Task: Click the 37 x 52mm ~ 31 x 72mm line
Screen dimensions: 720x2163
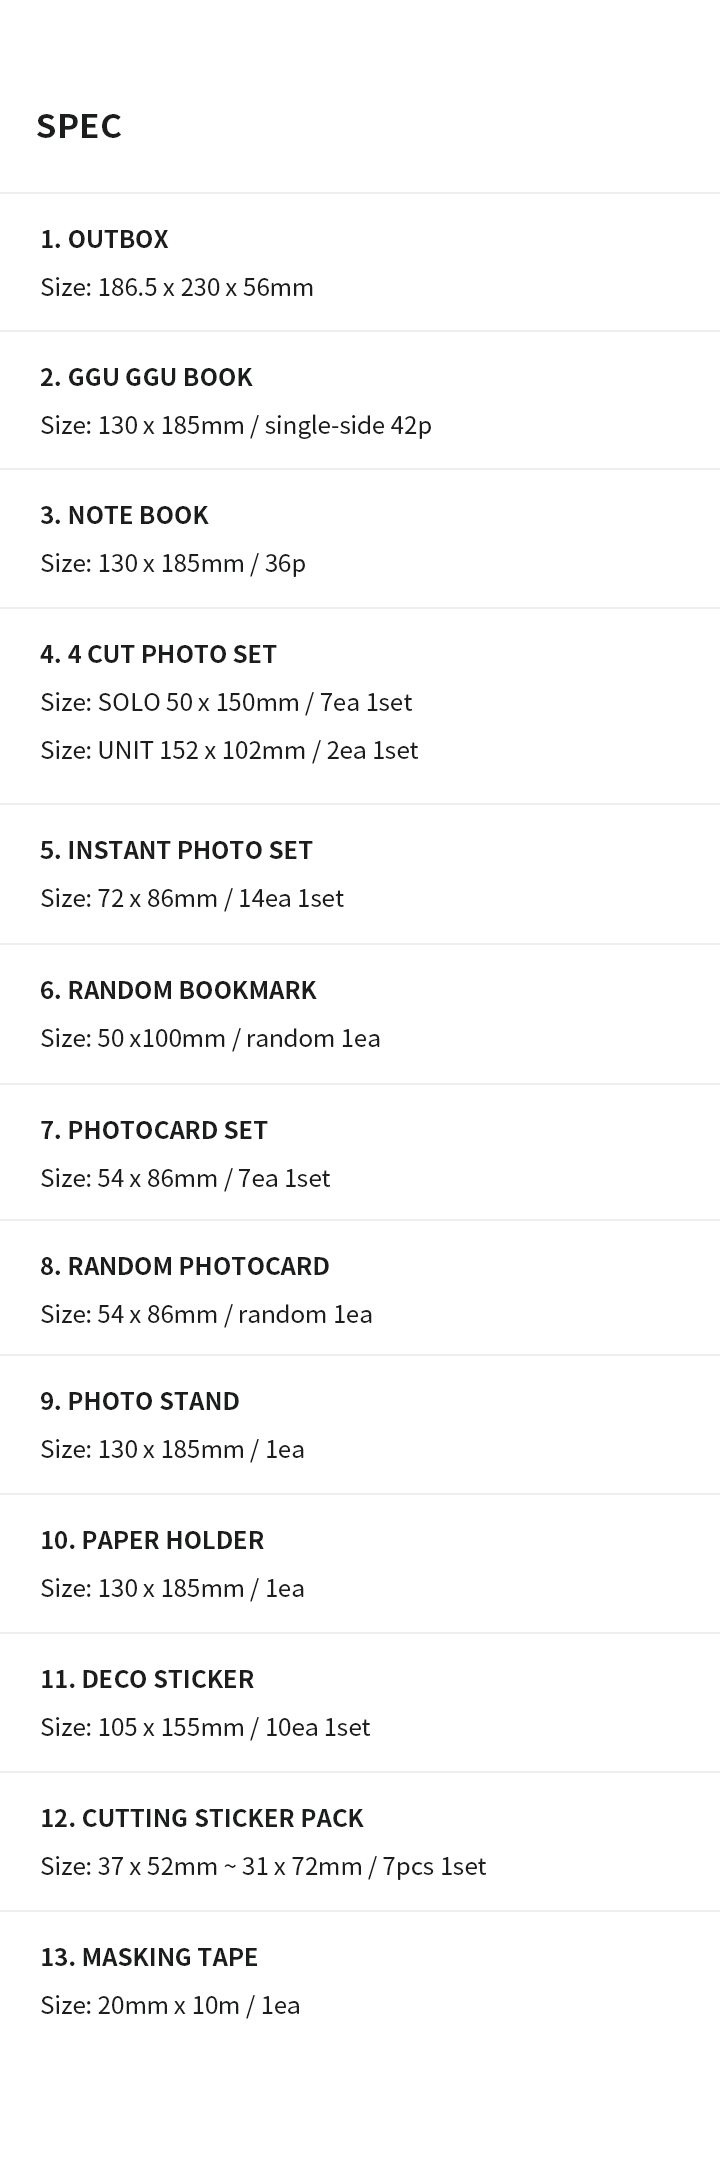Action: 263,1867
